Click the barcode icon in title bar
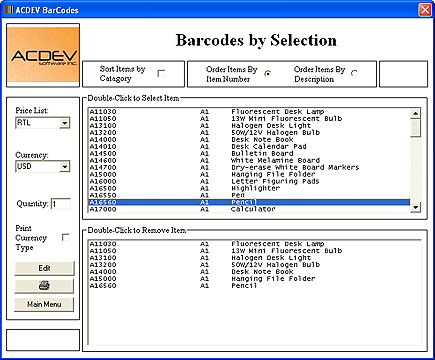The height and width of the screenshot is (360, 435). 8,10
